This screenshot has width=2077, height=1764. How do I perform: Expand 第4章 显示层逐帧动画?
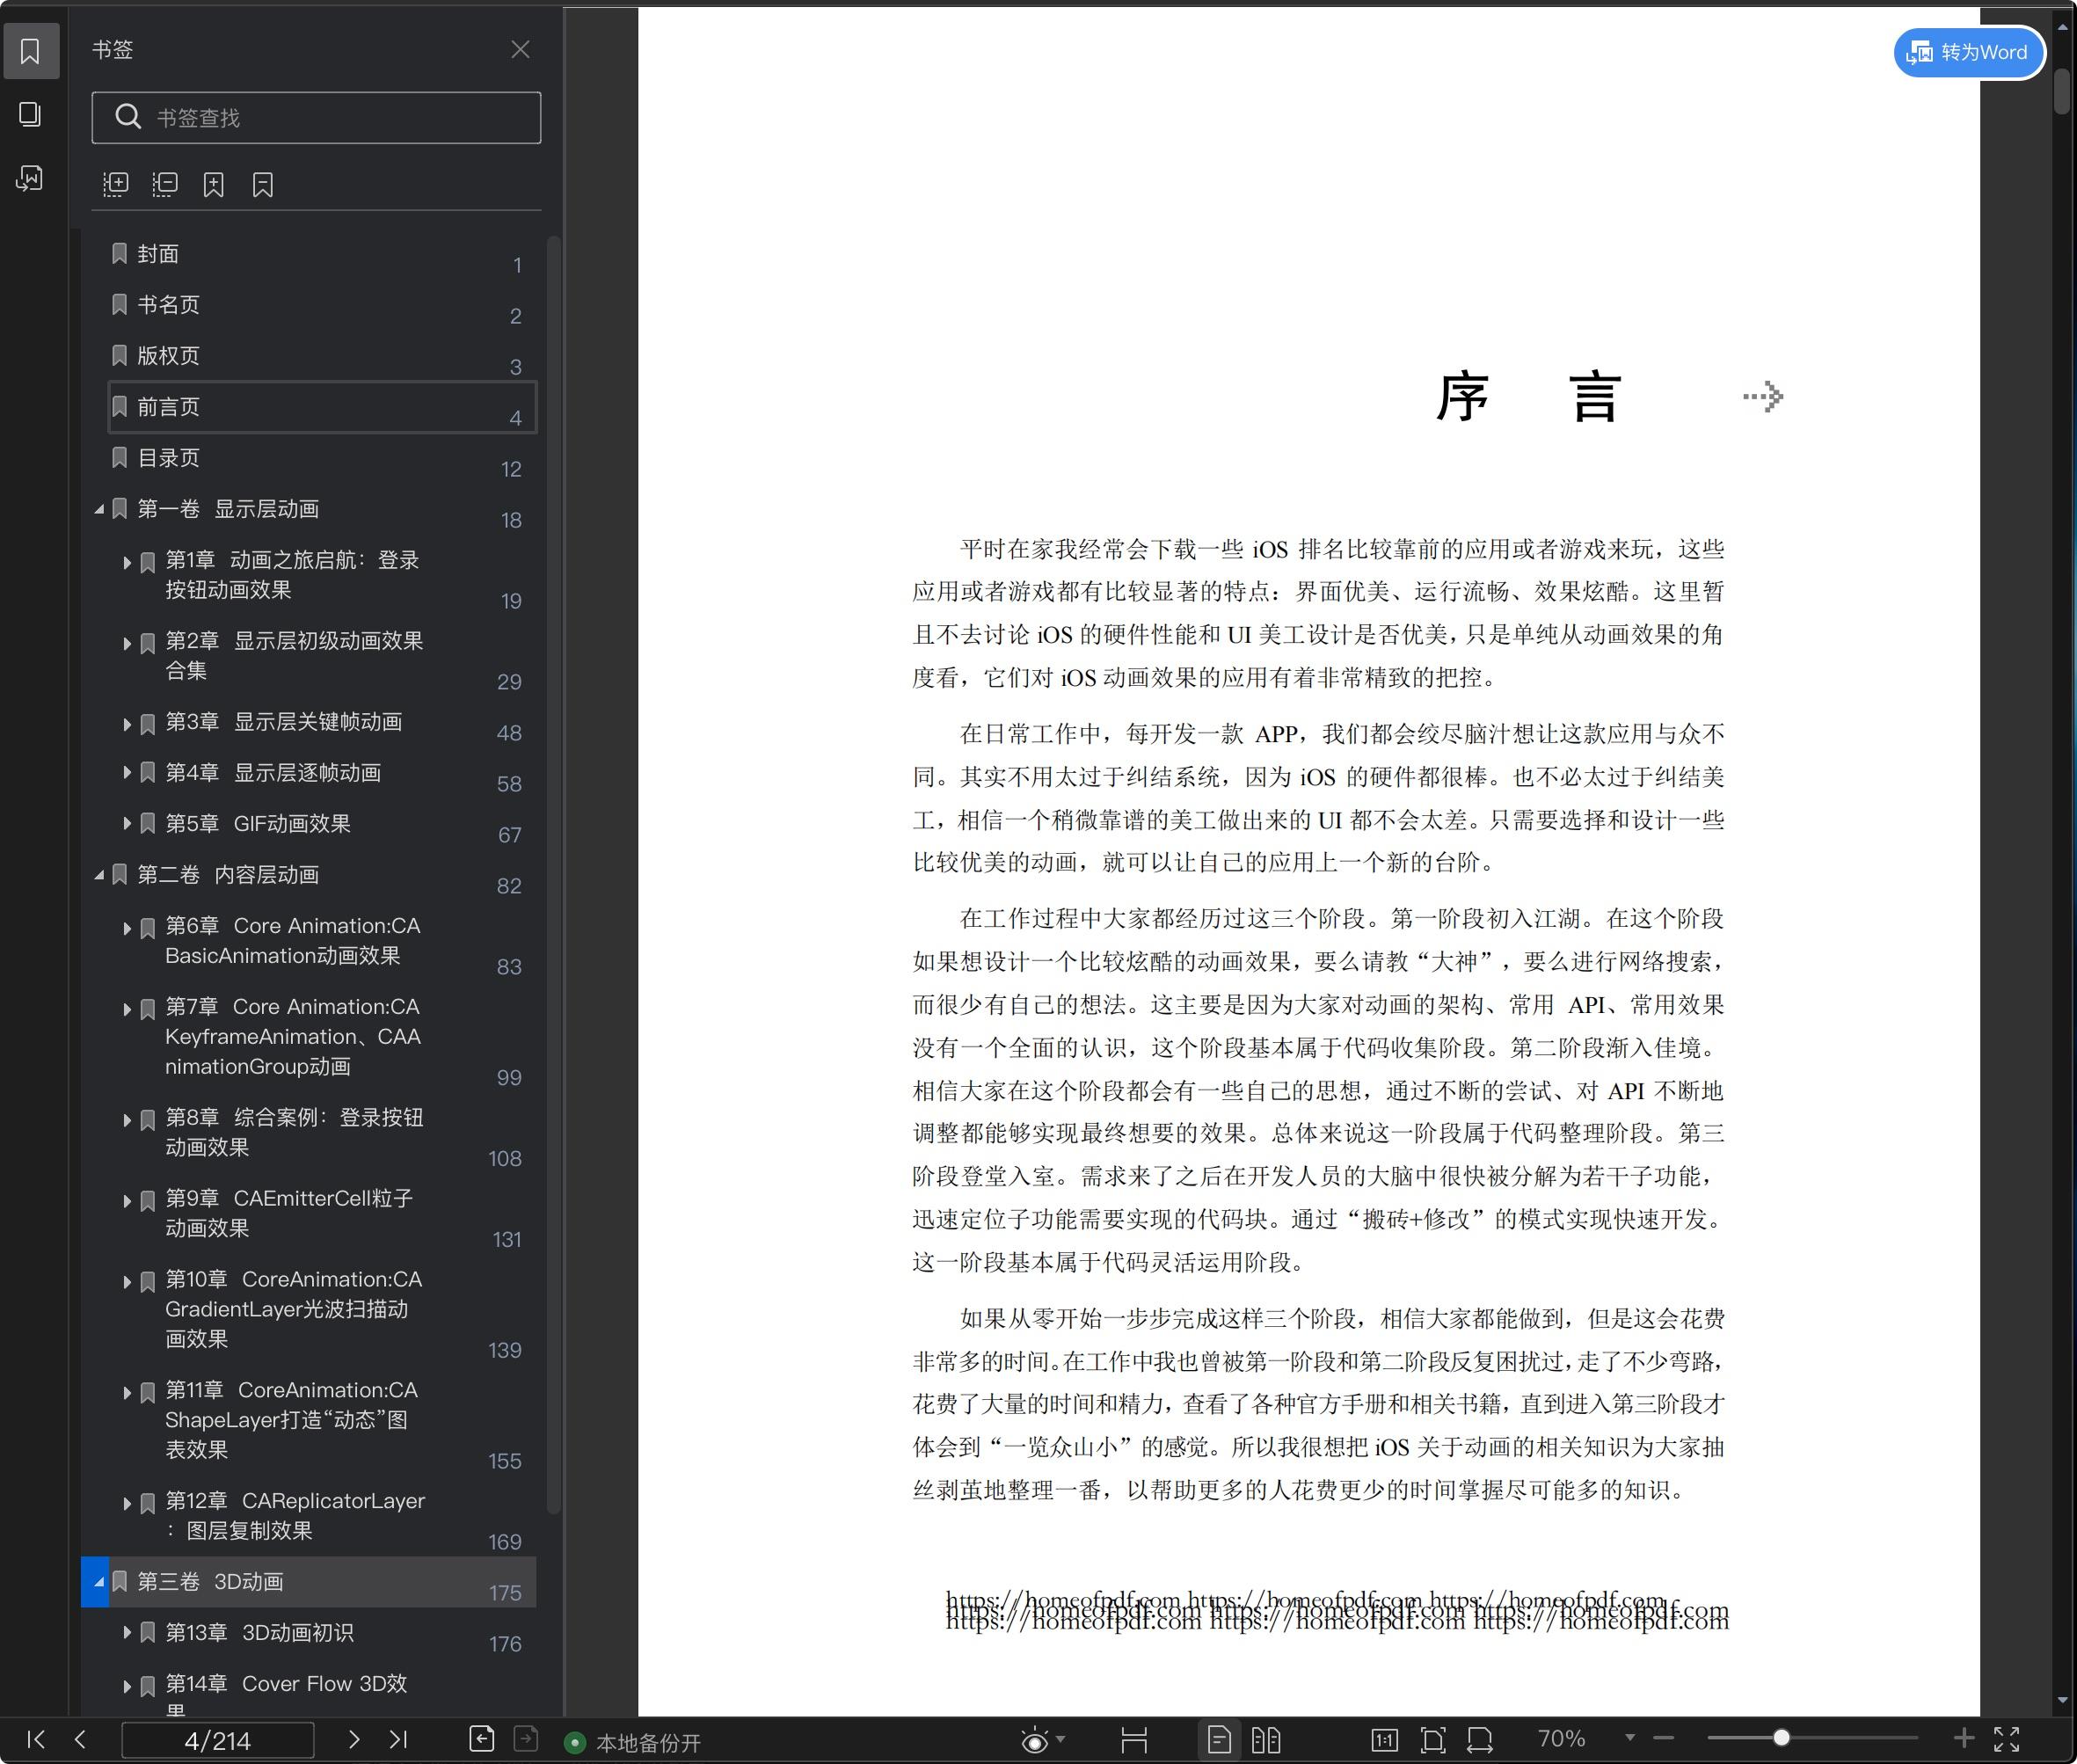127,773
